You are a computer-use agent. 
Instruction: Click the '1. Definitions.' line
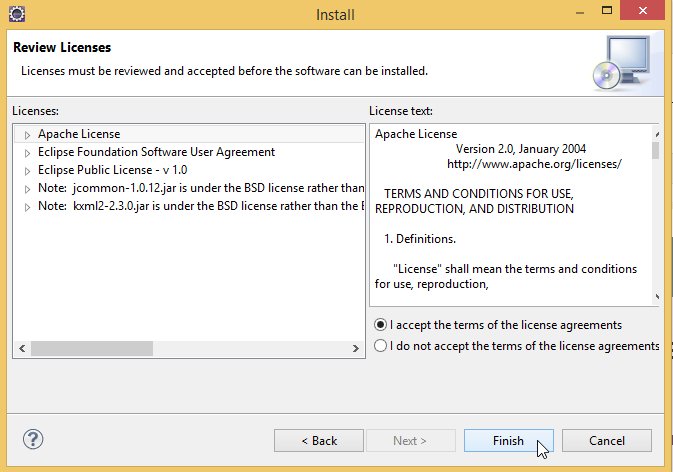pos(420,239)
